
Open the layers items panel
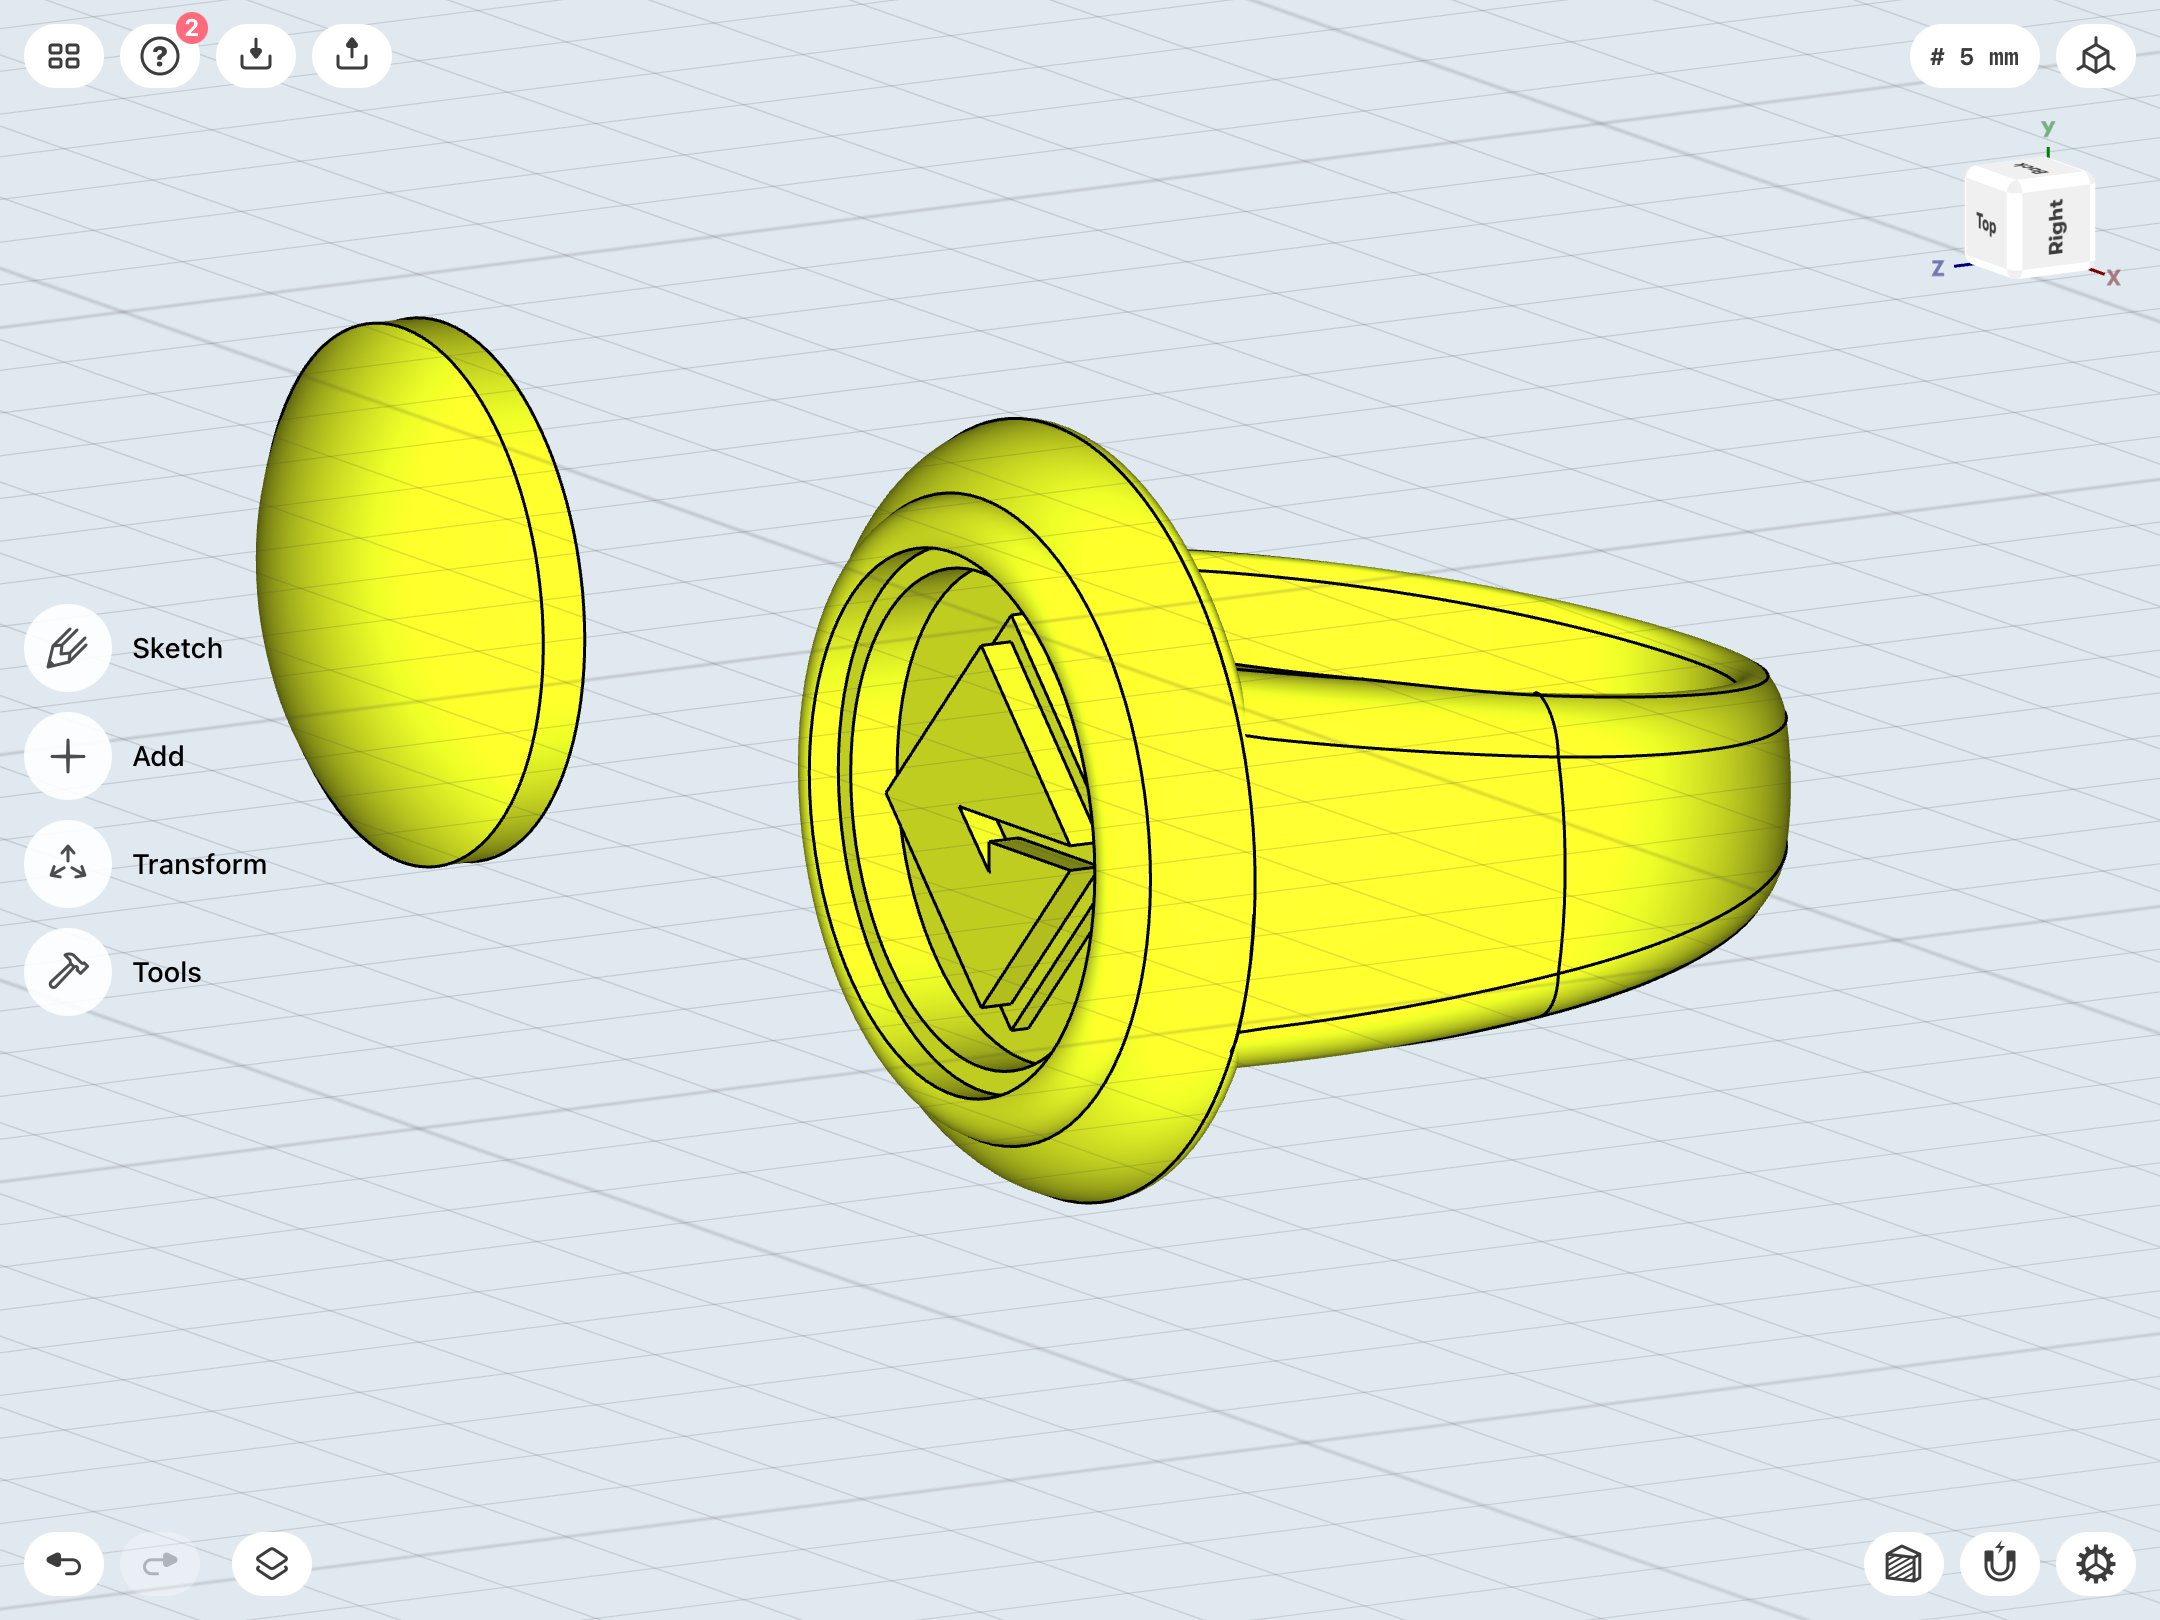pos(272,1564)
